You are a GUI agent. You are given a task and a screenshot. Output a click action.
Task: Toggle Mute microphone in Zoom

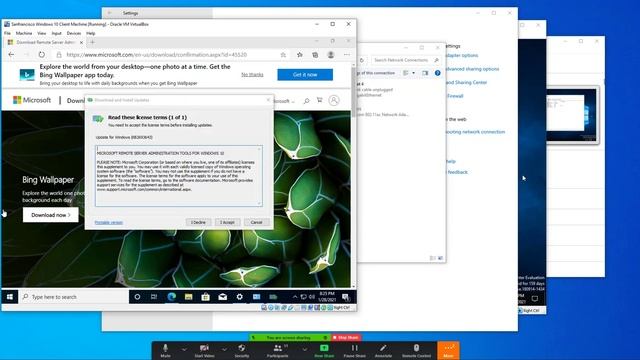[165, 350]
